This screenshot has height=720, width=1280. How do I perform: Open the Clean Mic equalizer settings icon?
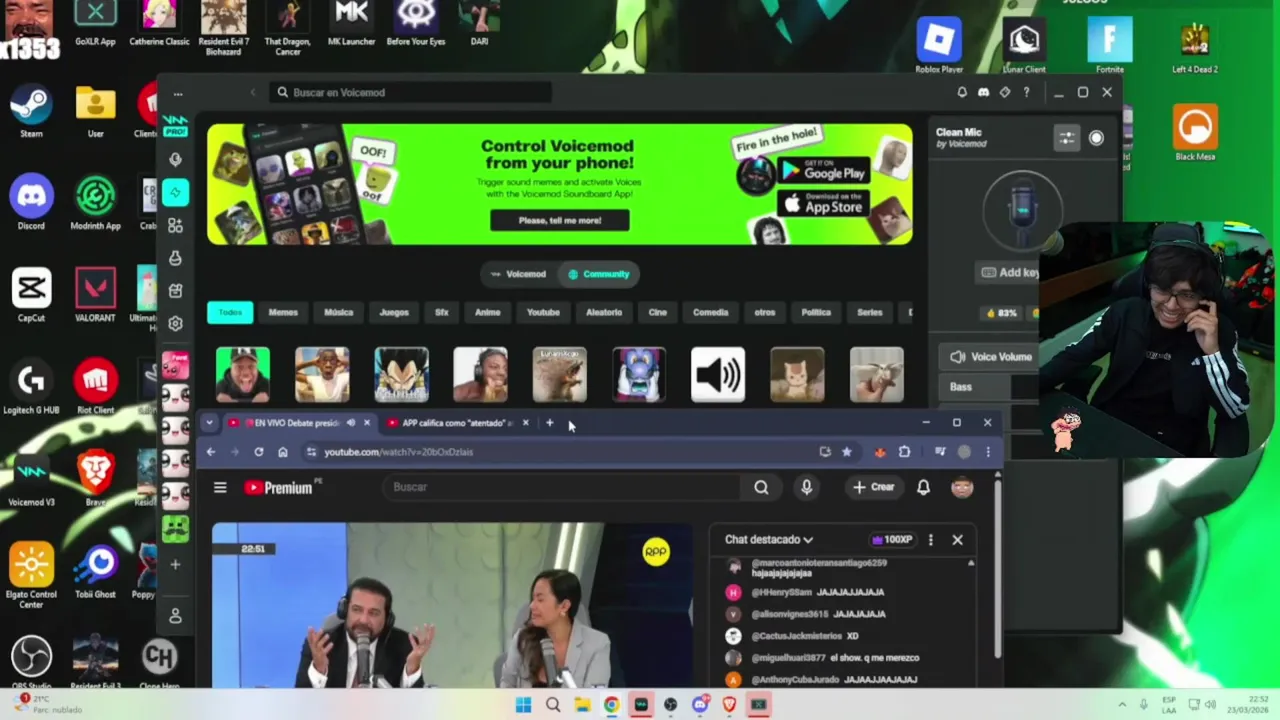[1067, 138]
